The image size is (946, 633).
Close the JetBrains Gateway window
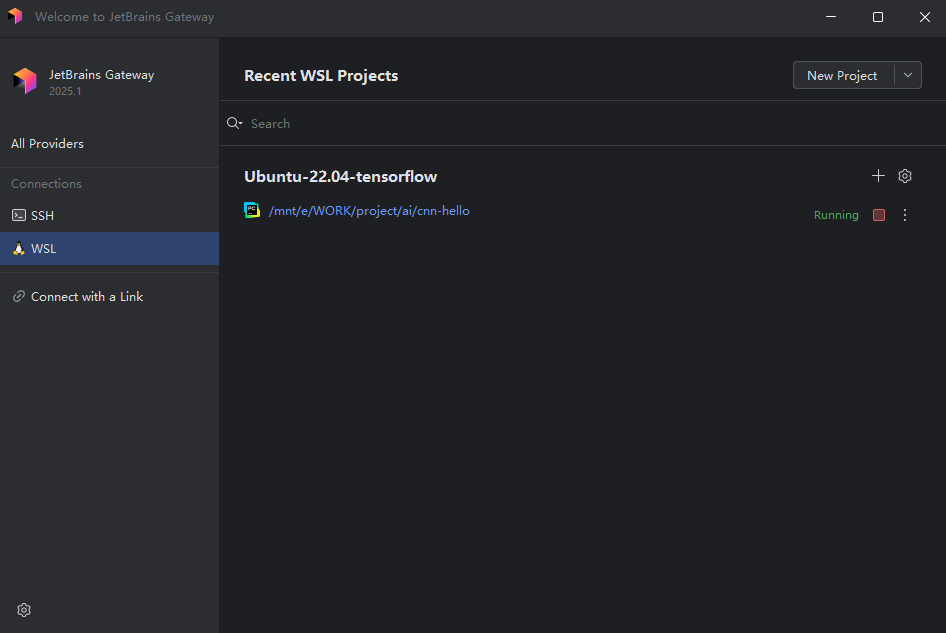pos(924,17)
